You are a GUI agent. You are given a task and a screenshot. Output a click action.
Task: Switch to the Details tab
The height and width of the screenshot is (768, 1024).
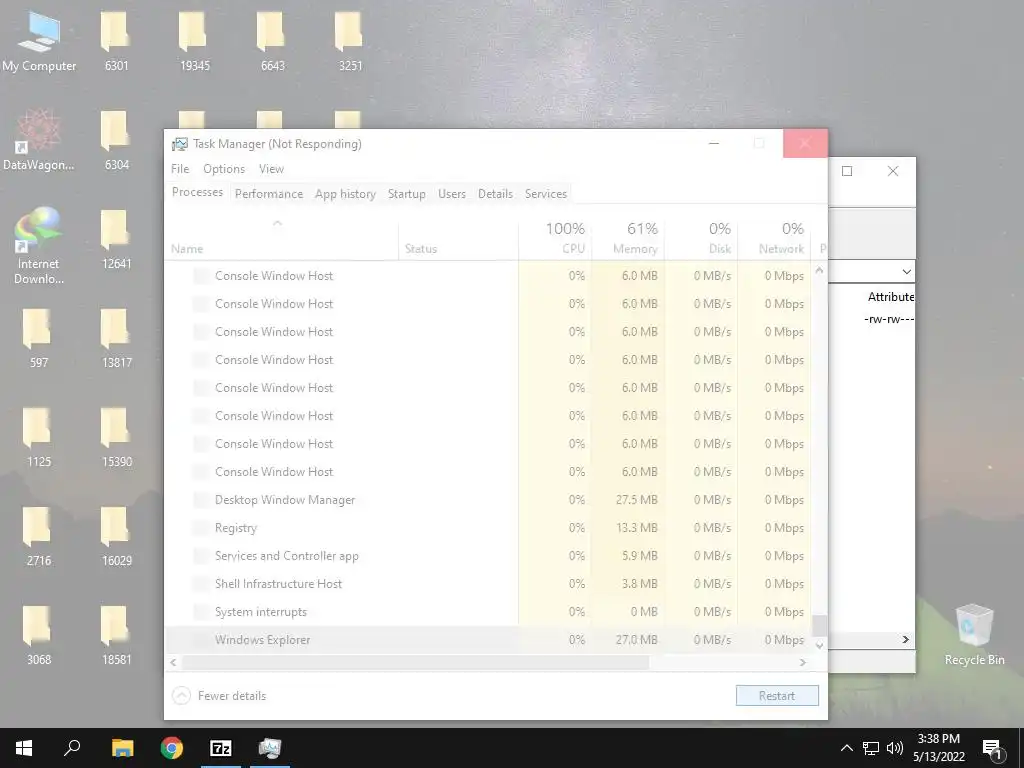[495, 194]
